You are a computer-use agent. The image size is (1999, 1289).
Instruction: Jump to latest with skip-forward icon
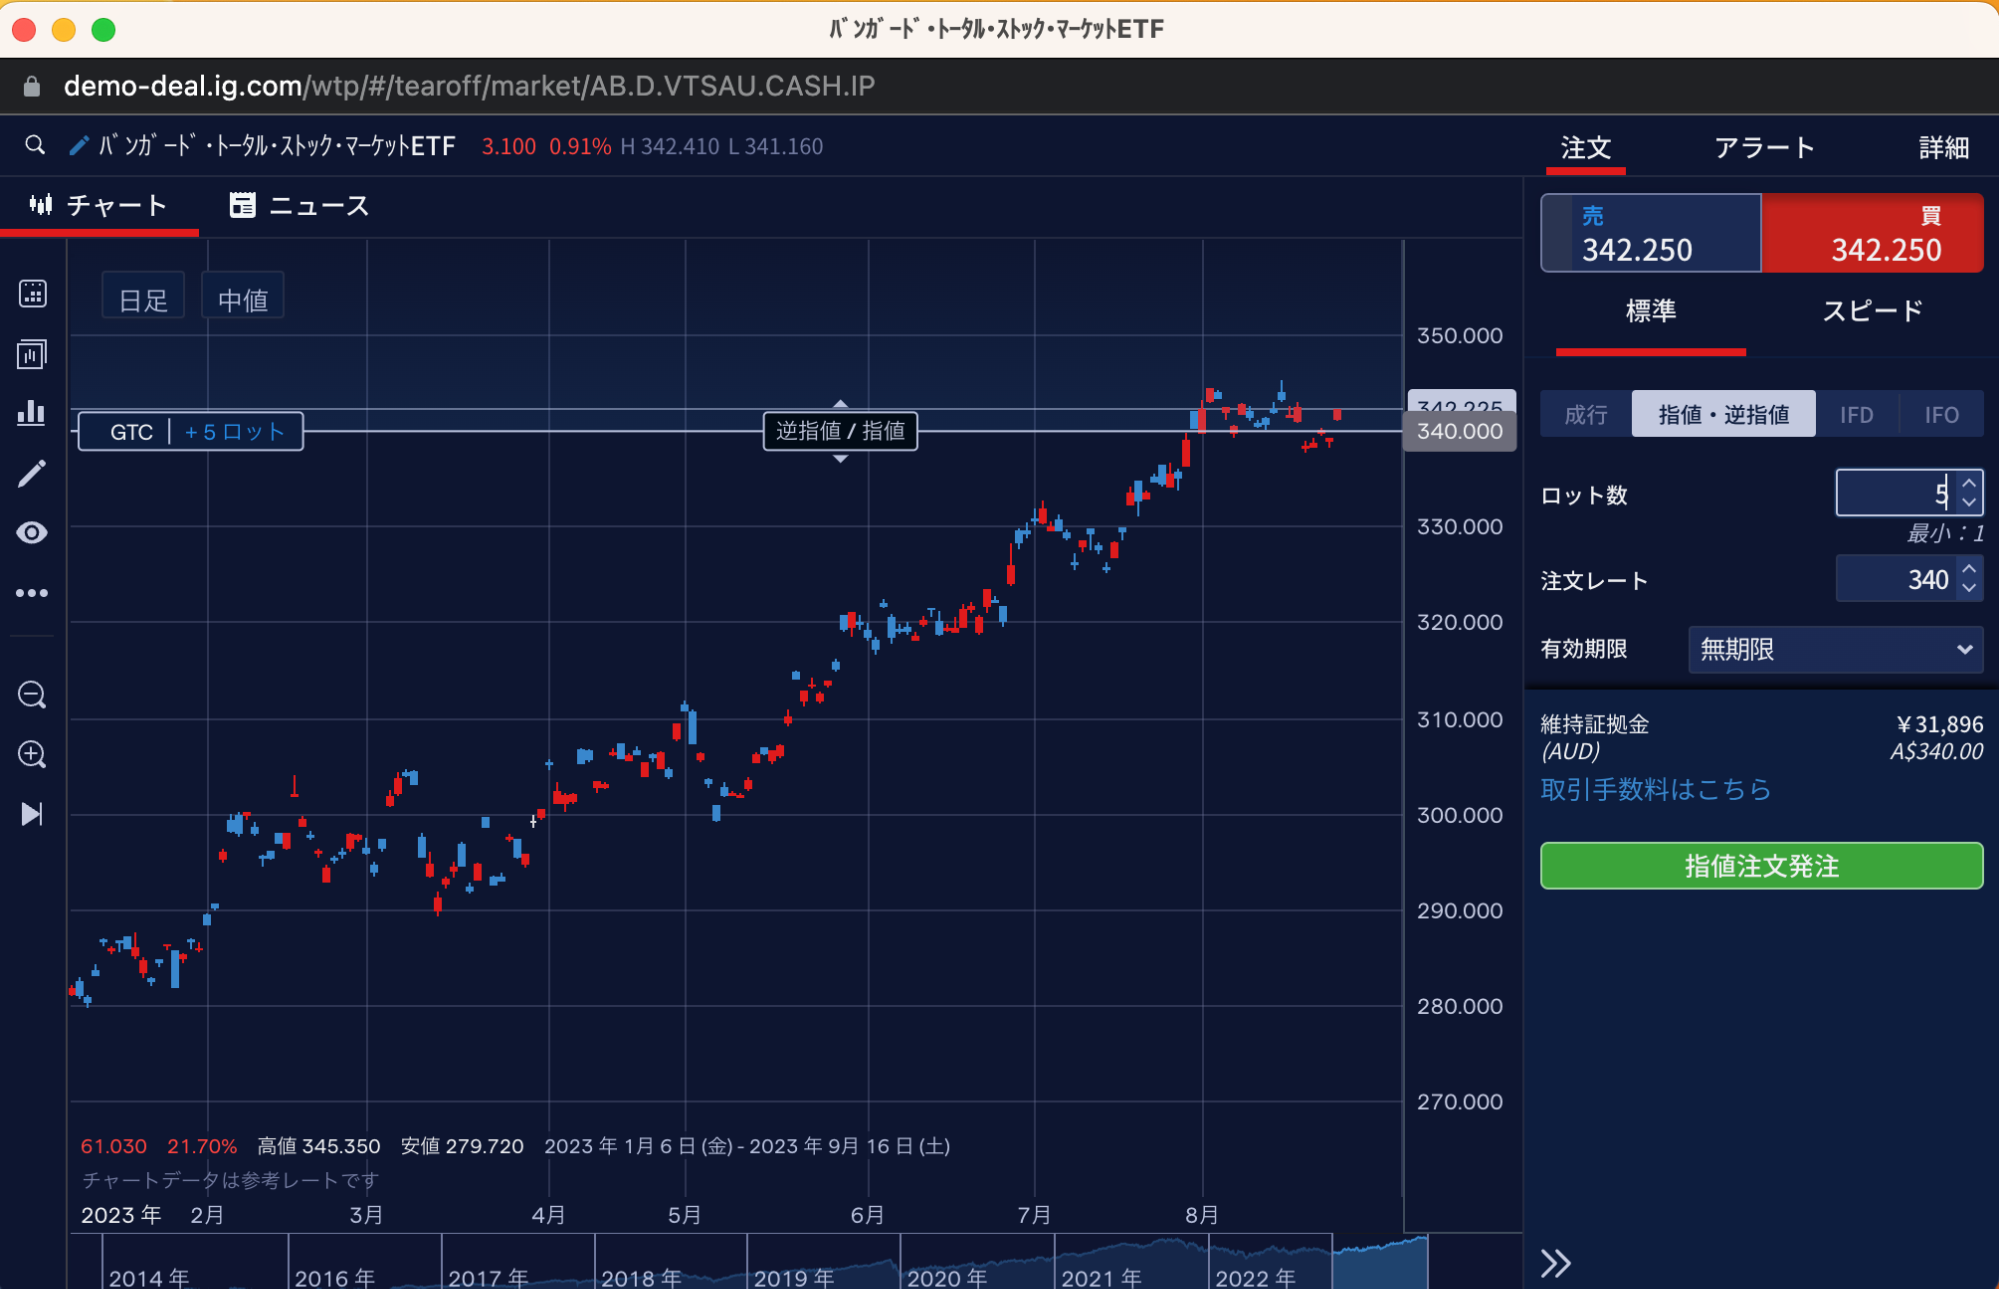[x=32, y=814]
